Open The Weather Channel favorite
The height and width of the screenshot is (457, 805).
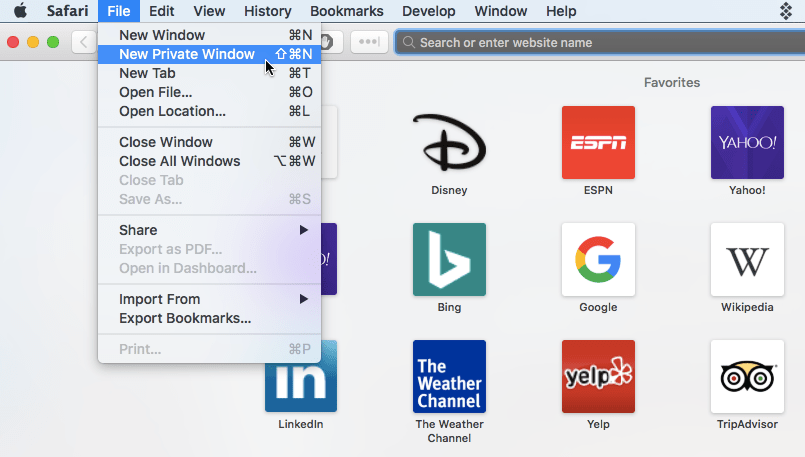point(449,376)
